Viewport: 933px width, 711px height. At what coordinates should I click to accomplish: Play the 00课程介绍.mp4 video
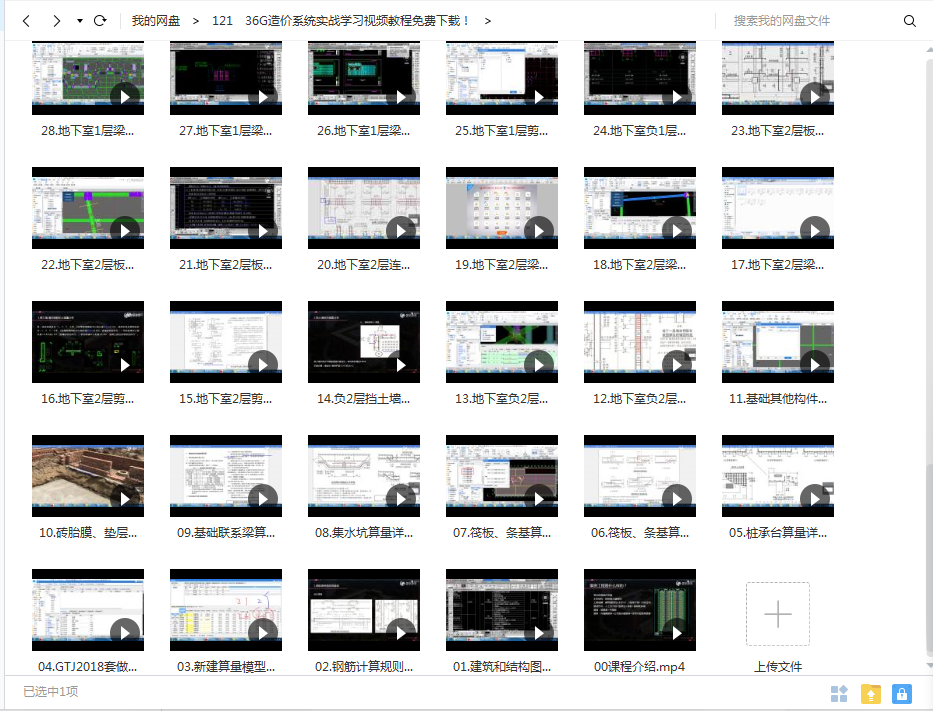(x=640, y=610)
